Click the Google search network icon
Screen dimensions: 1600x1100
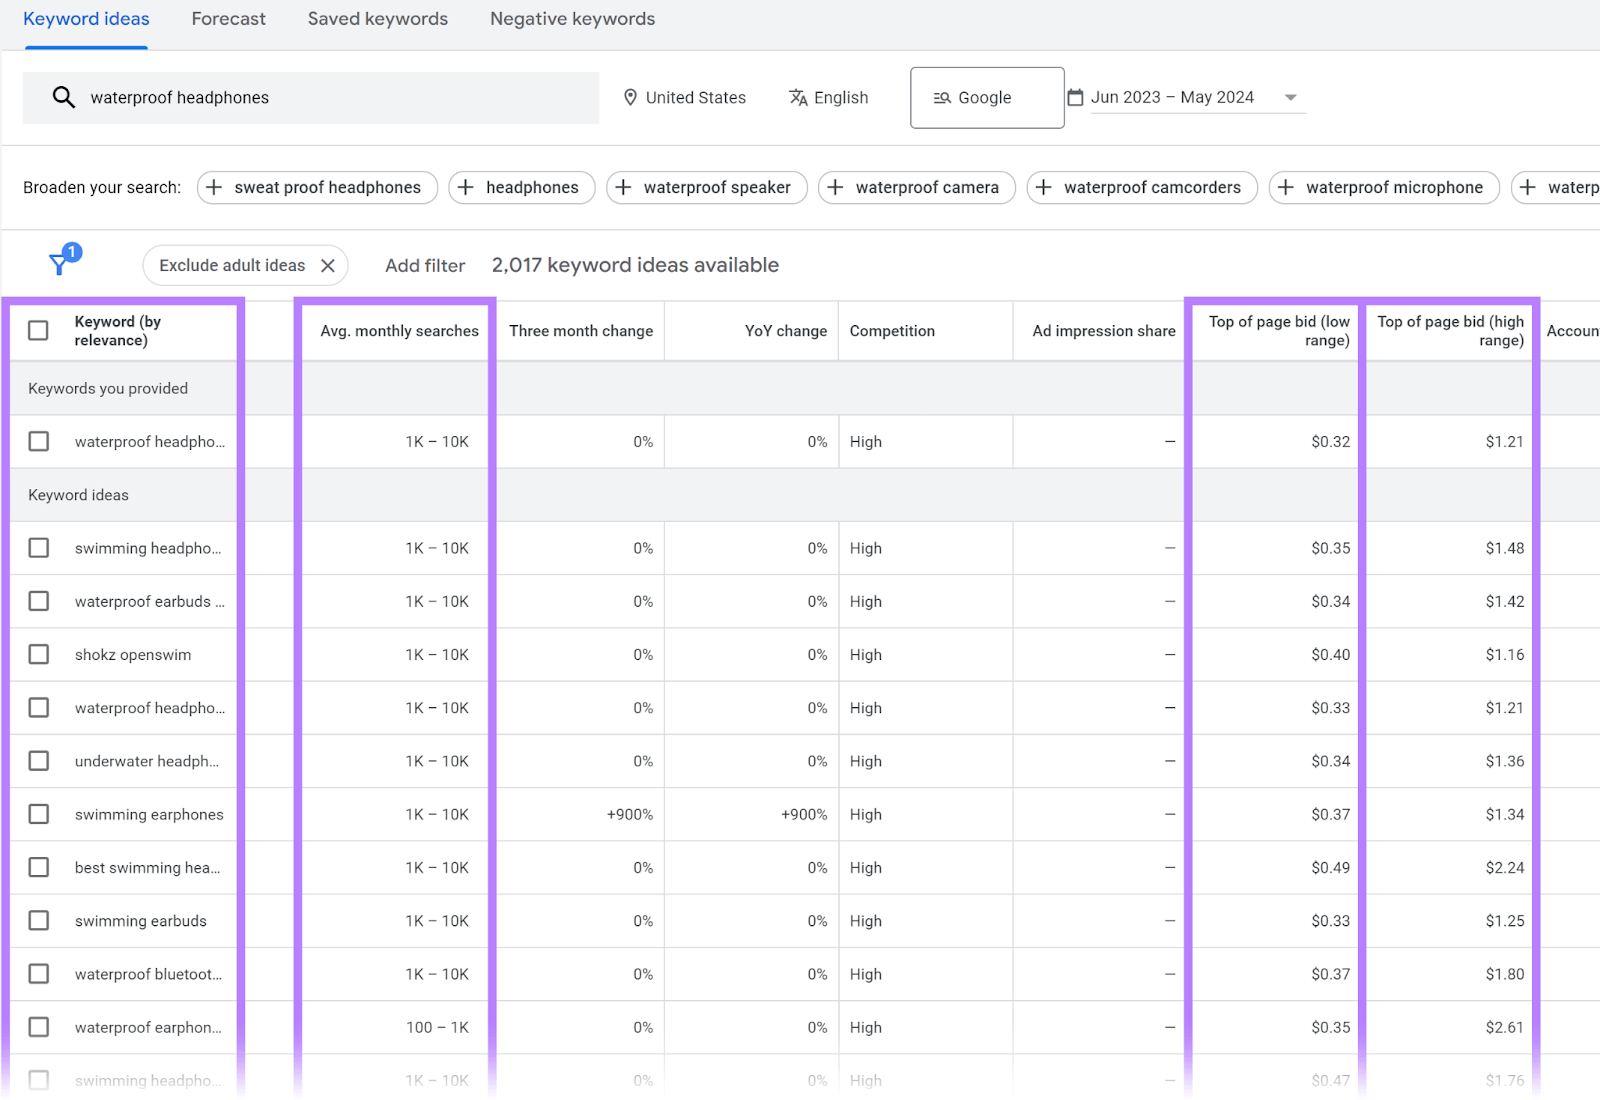point(942,98)
